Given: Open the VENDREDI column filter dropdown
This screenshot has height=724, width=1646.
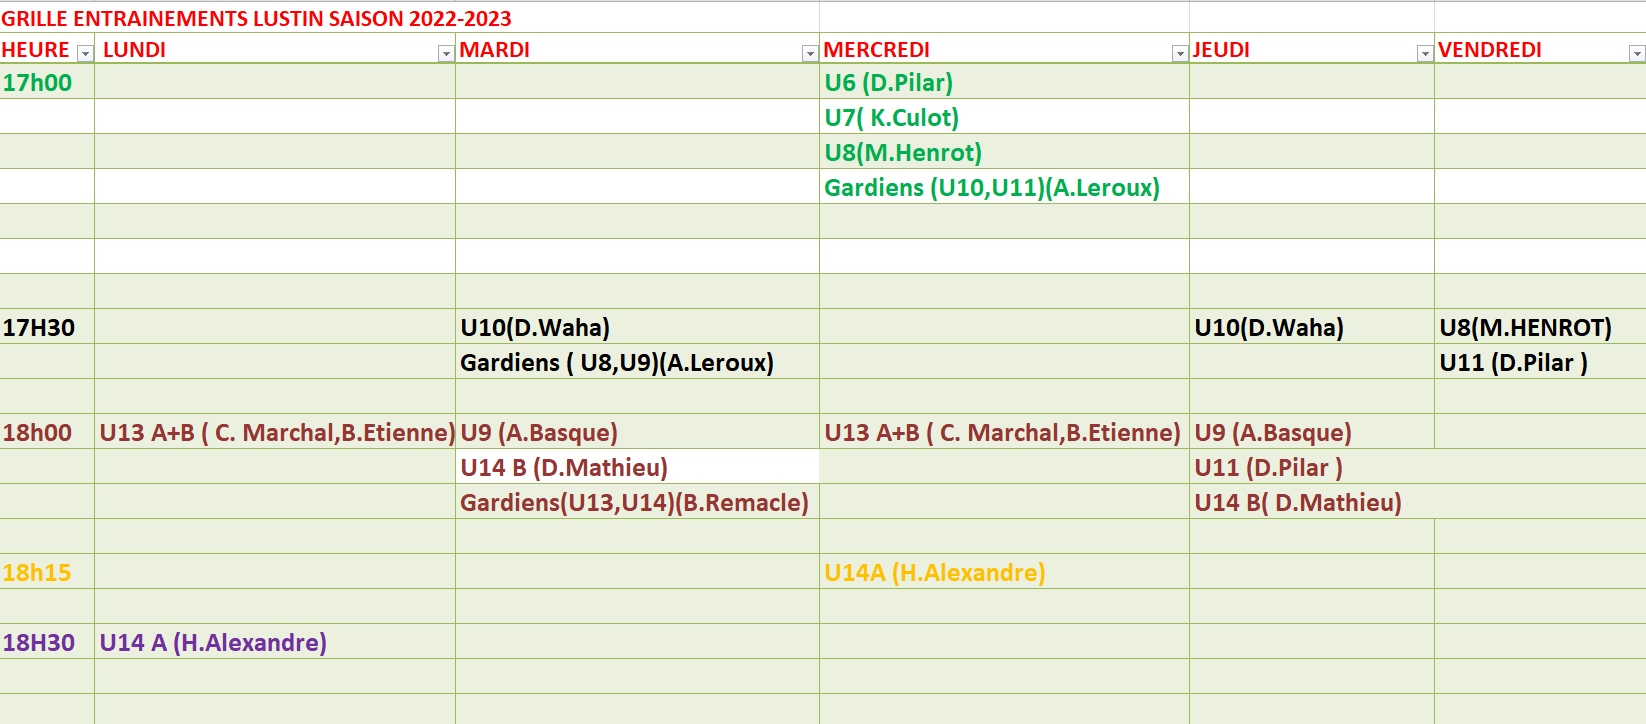Looking at the screenshot, I should coord(1637,54).
